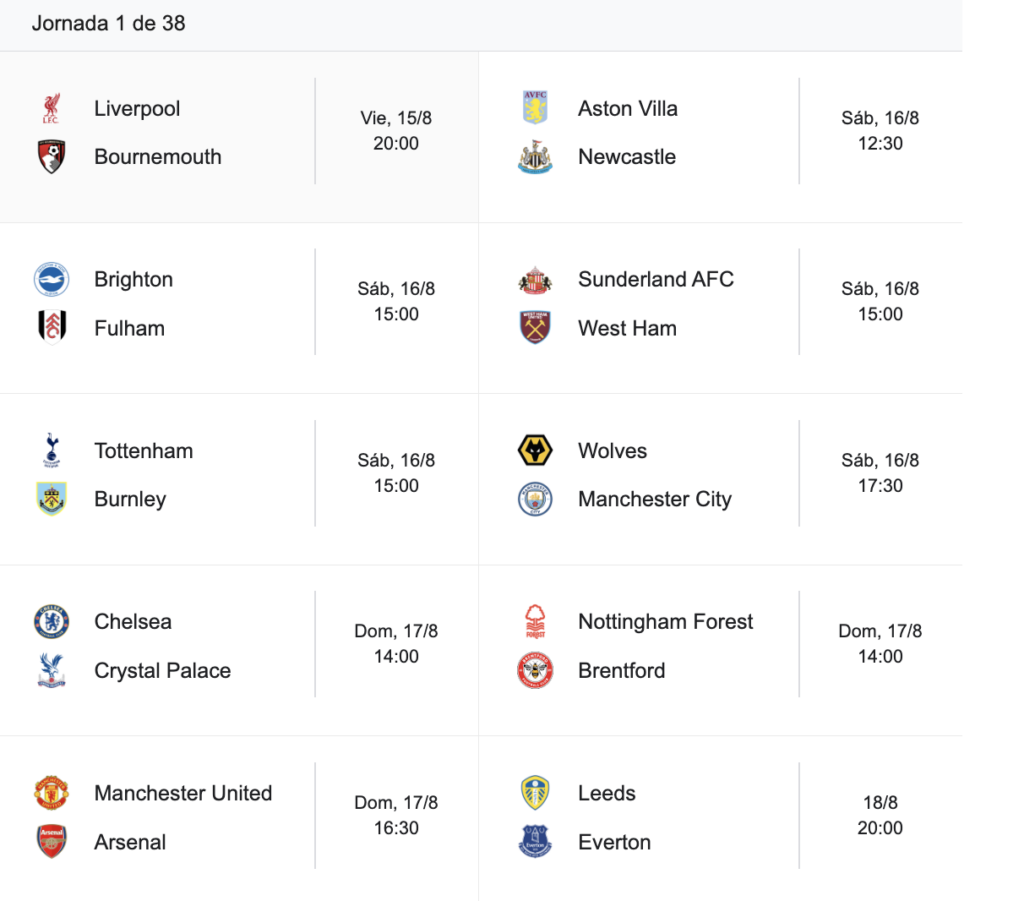Click the Wolves badge icon
The height and width of the screenshot is (901, 1024).
(x=535, y=450)
